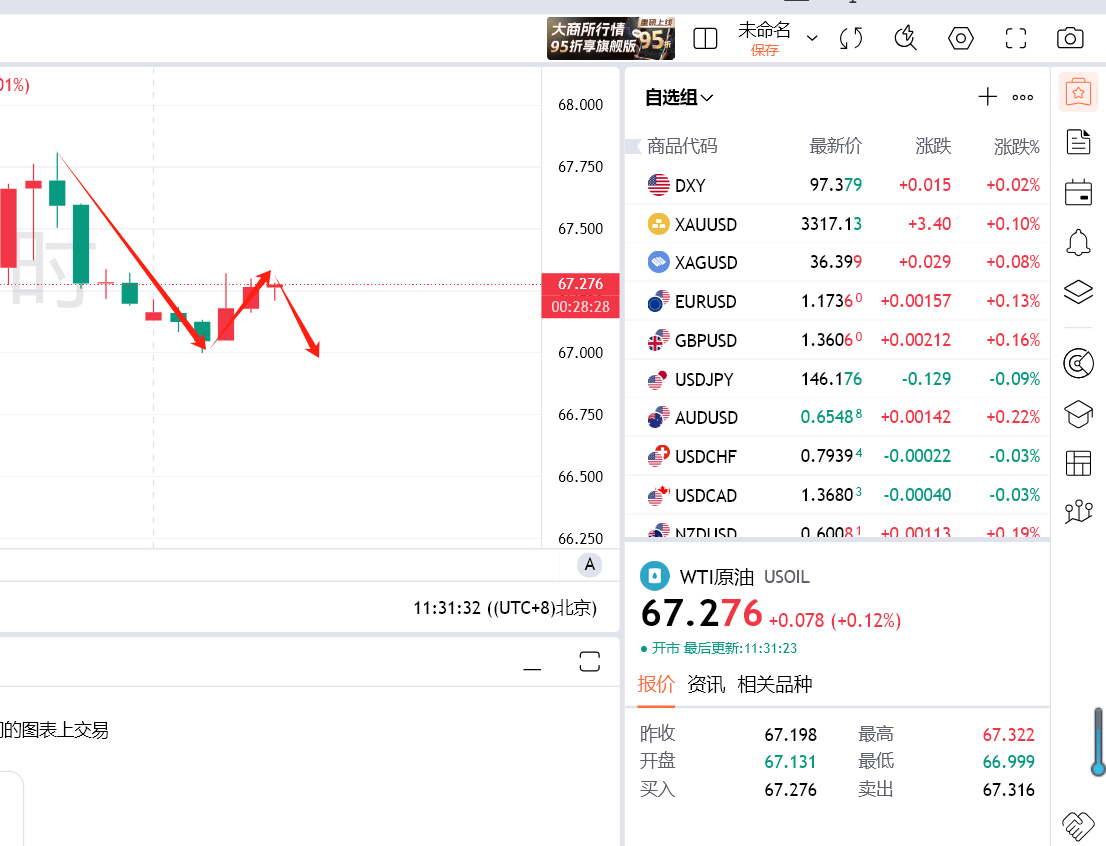This screenshot has width=1106, height=846.
Task: Click the replay/refresh arrows icon
Action: click(851, 38)
